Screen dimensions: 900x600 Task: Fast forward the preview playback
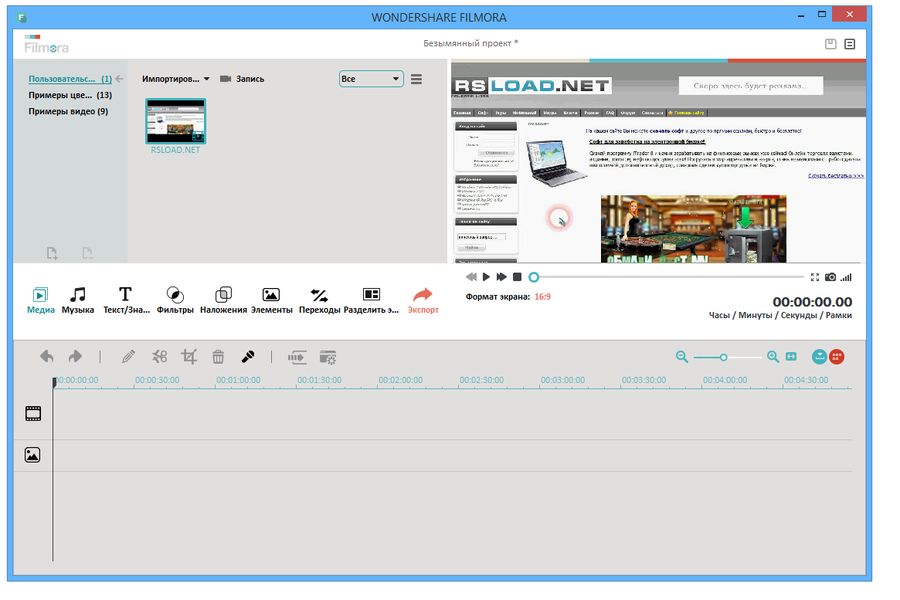502,277
